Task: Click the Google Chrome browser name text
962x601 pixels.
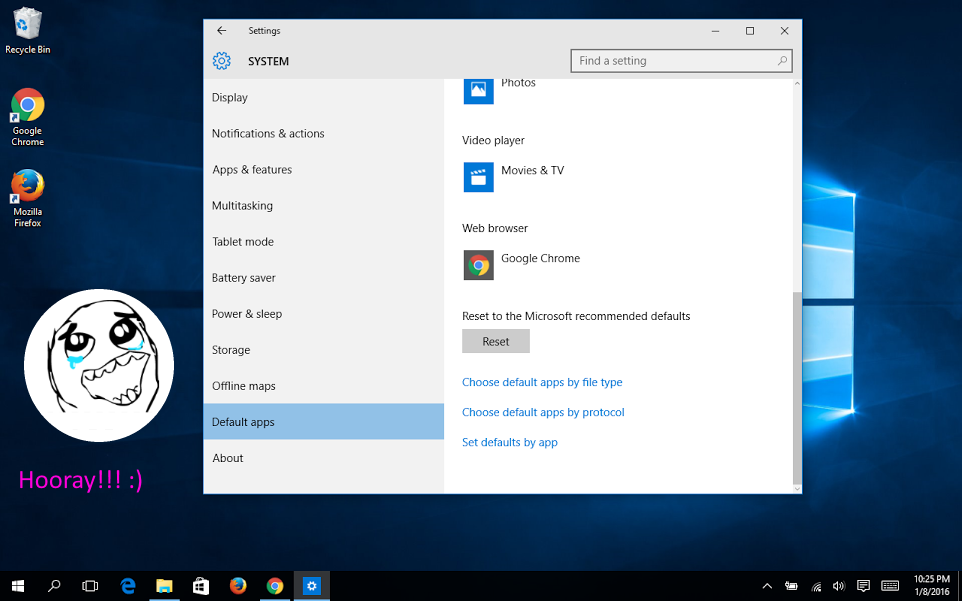Action: pyautogui.click(x=541, y=258)
